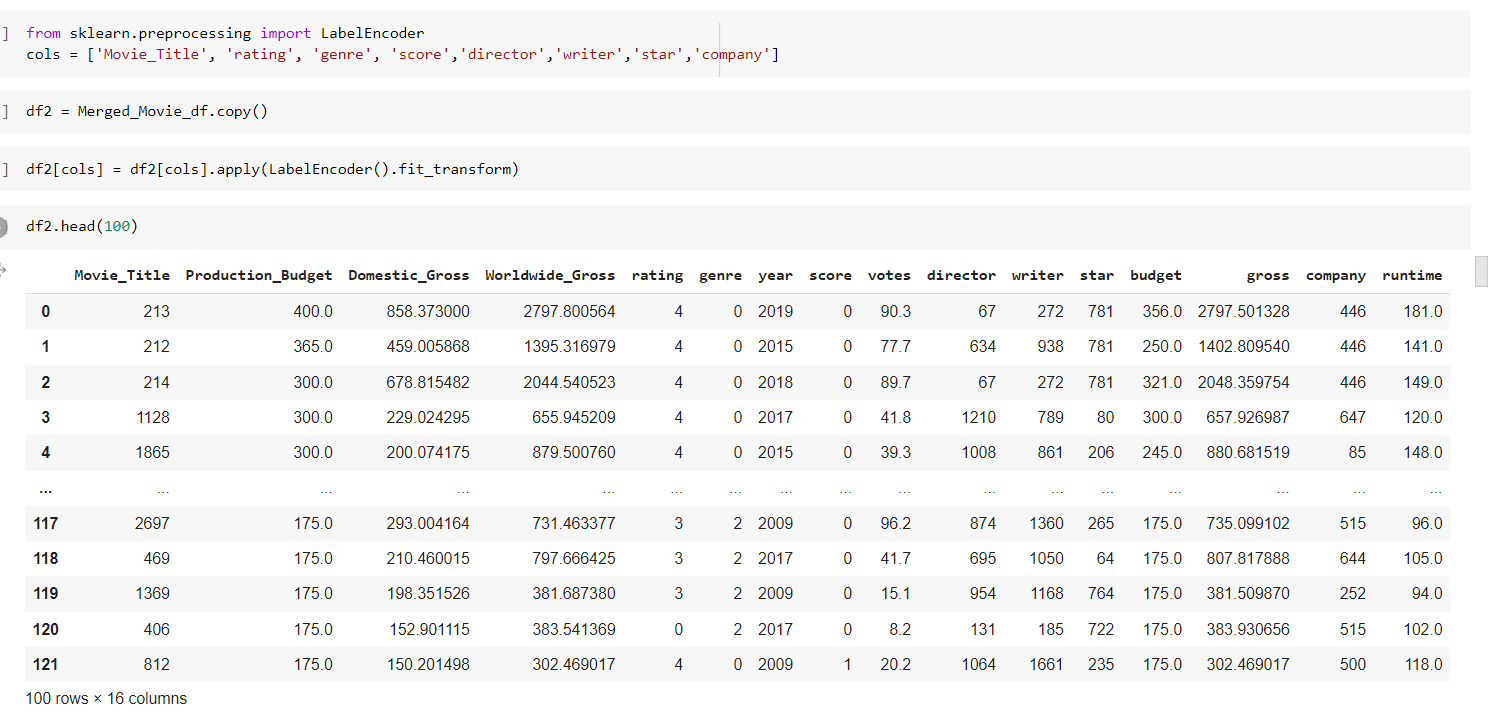
Task: Click the budget column header
Action: (1155, 275)
